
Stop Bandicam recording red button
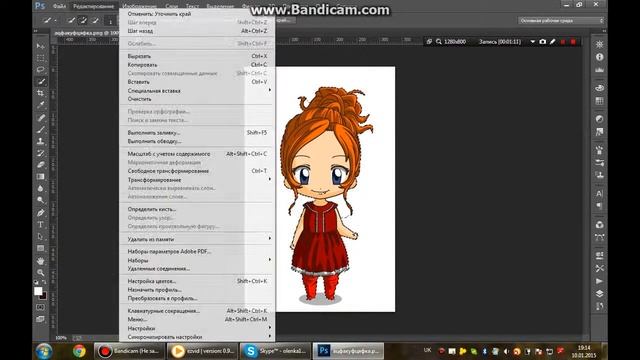point(573,42)
